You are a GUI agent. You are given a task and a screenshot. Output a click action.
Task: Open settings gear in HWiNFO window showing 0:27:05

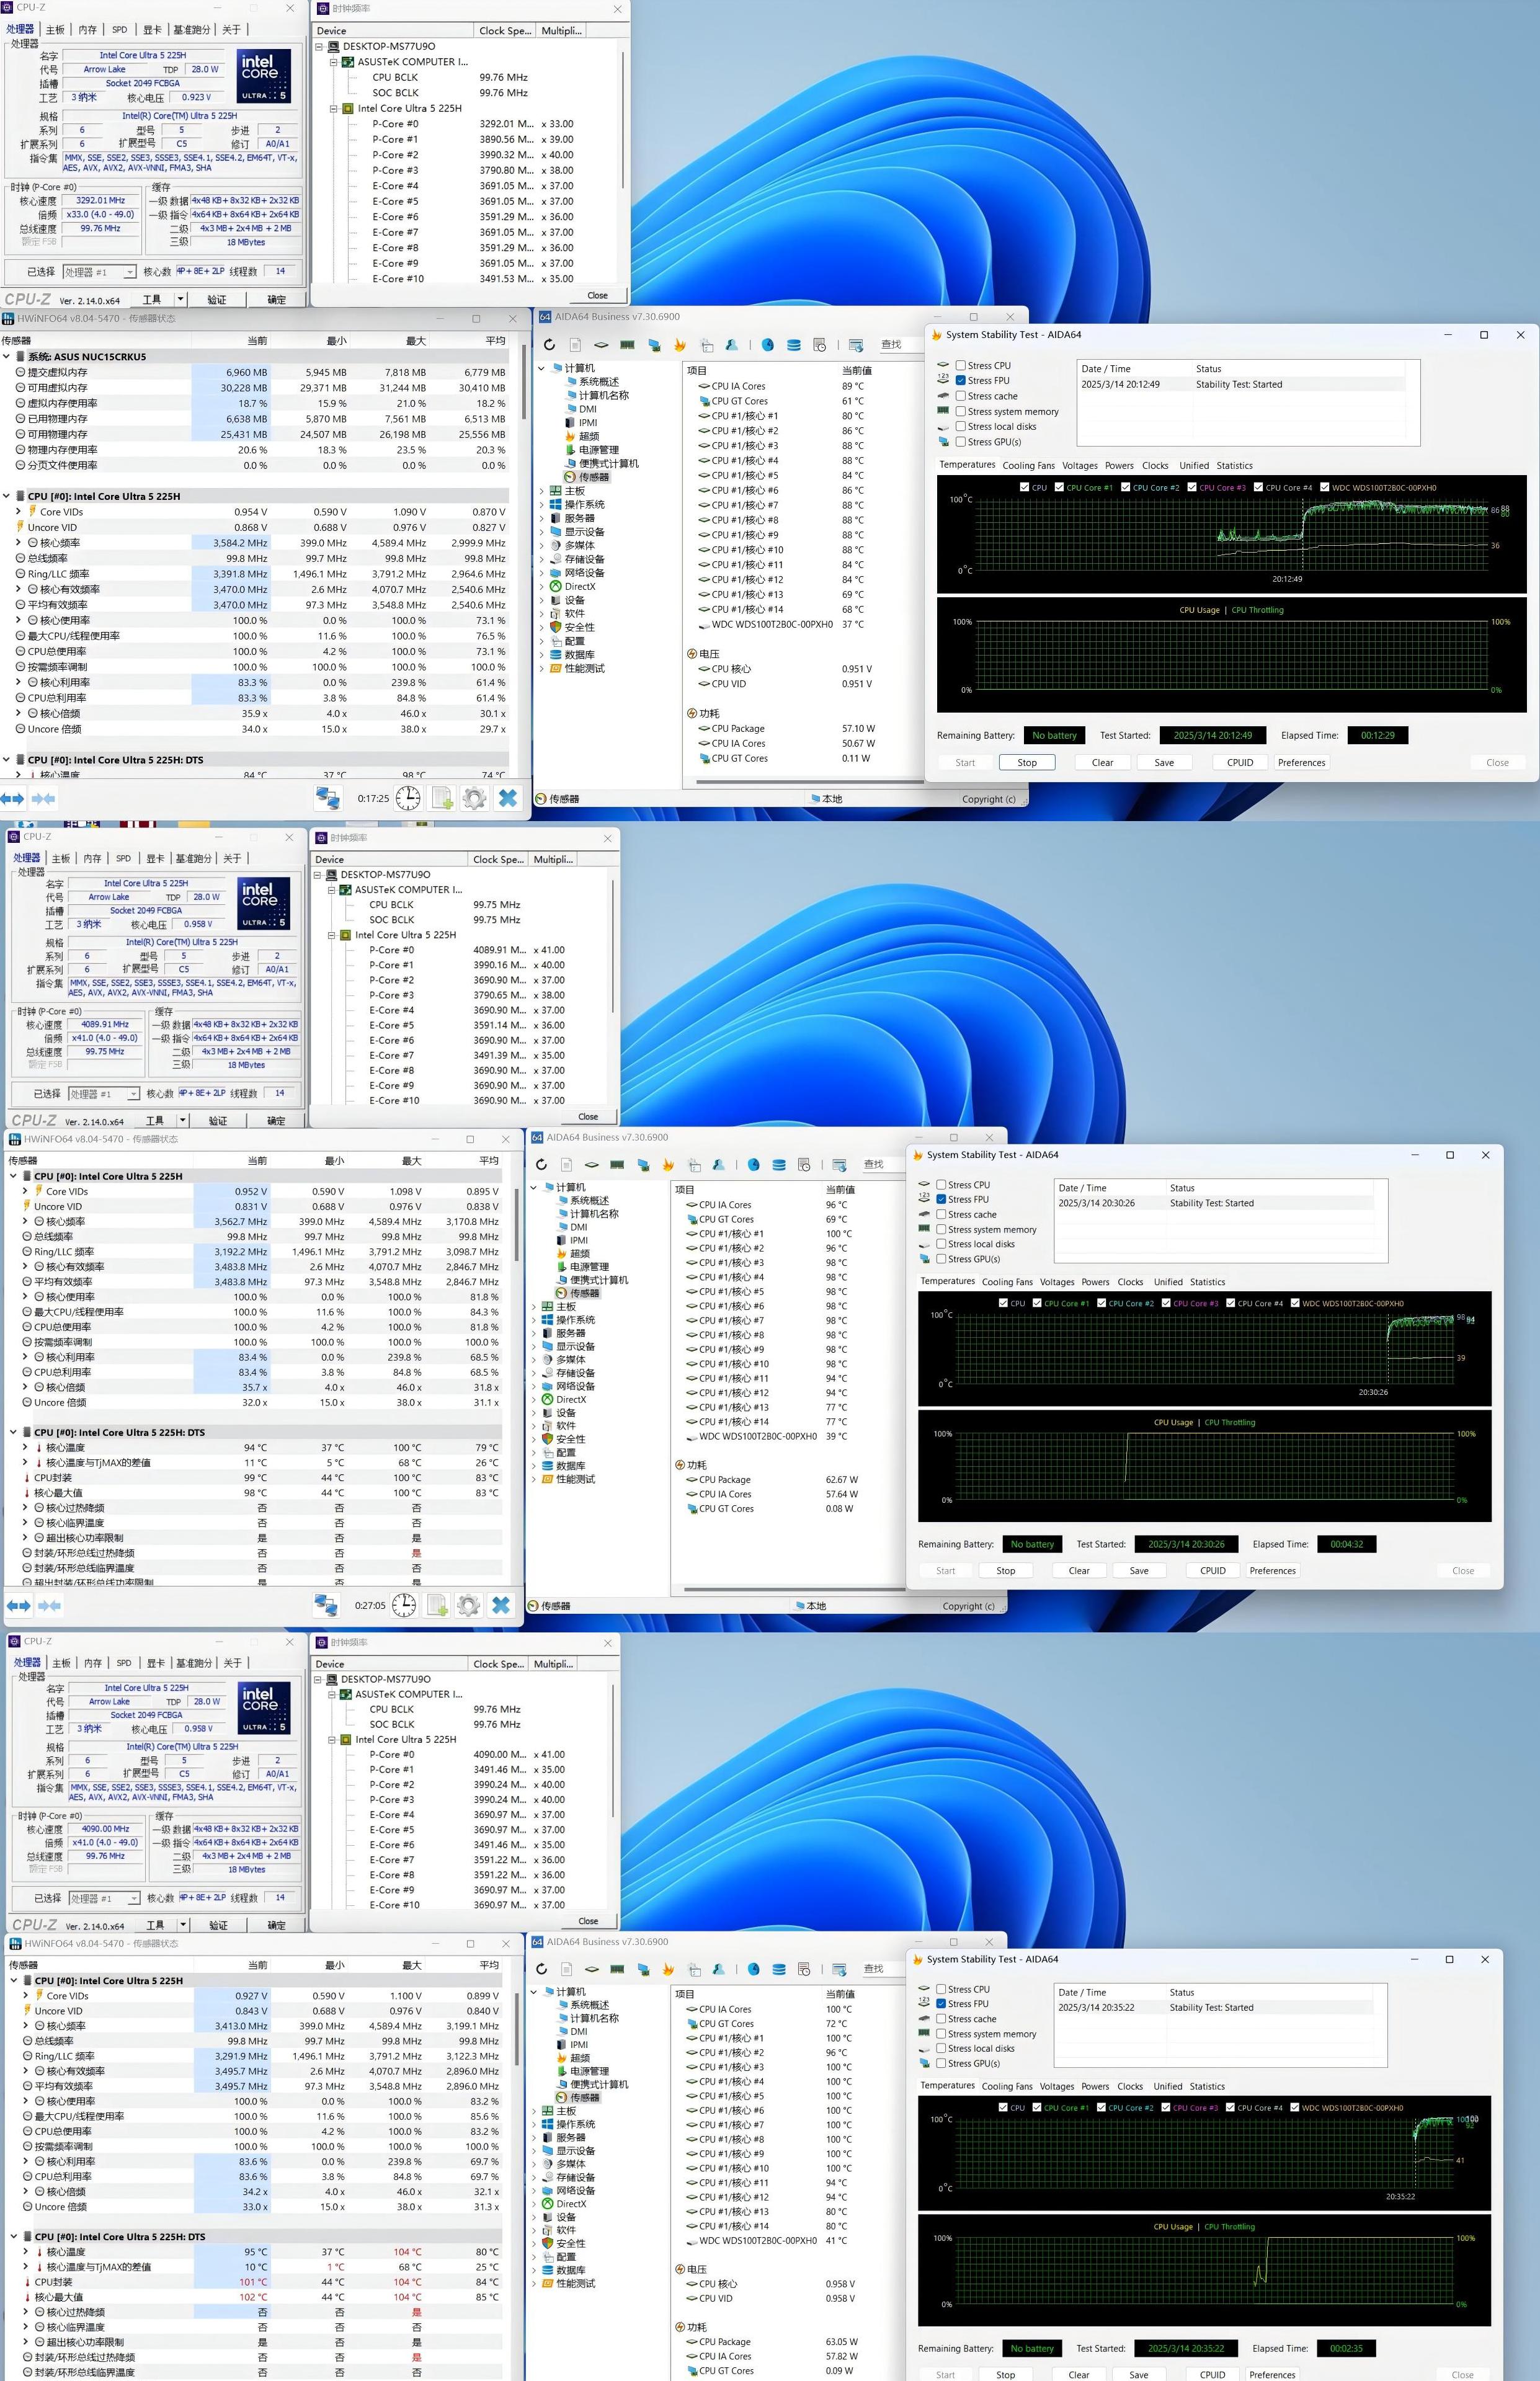(468, 1605)
